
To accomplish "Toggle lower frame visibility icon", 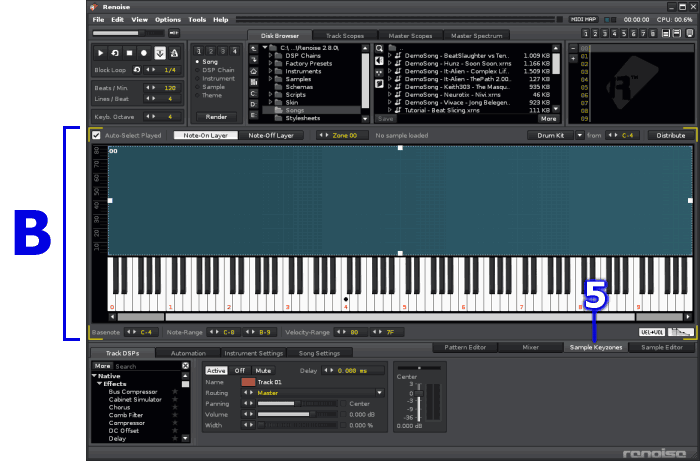I will point(677,33).
